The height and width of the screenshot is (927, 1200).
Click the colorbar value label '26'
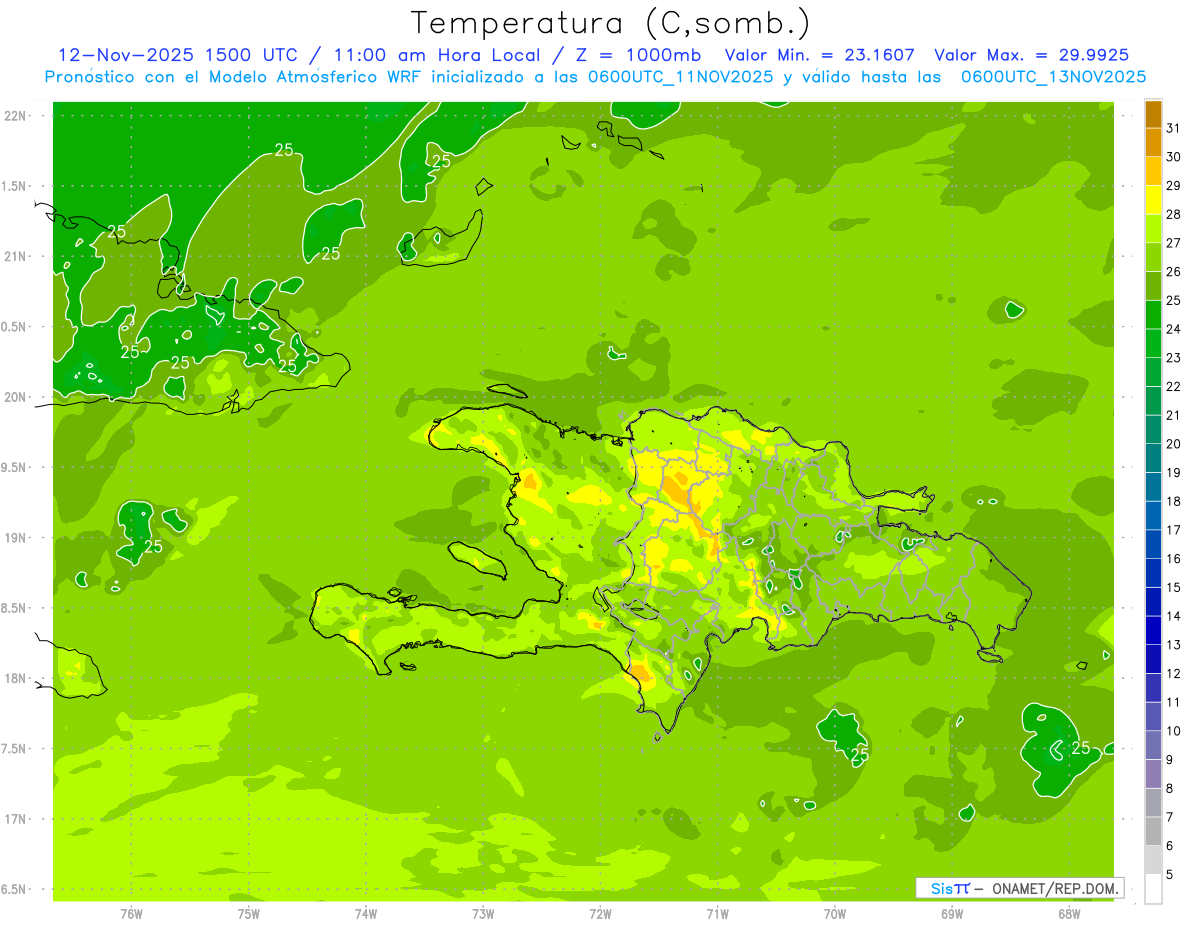[1173, 272]
